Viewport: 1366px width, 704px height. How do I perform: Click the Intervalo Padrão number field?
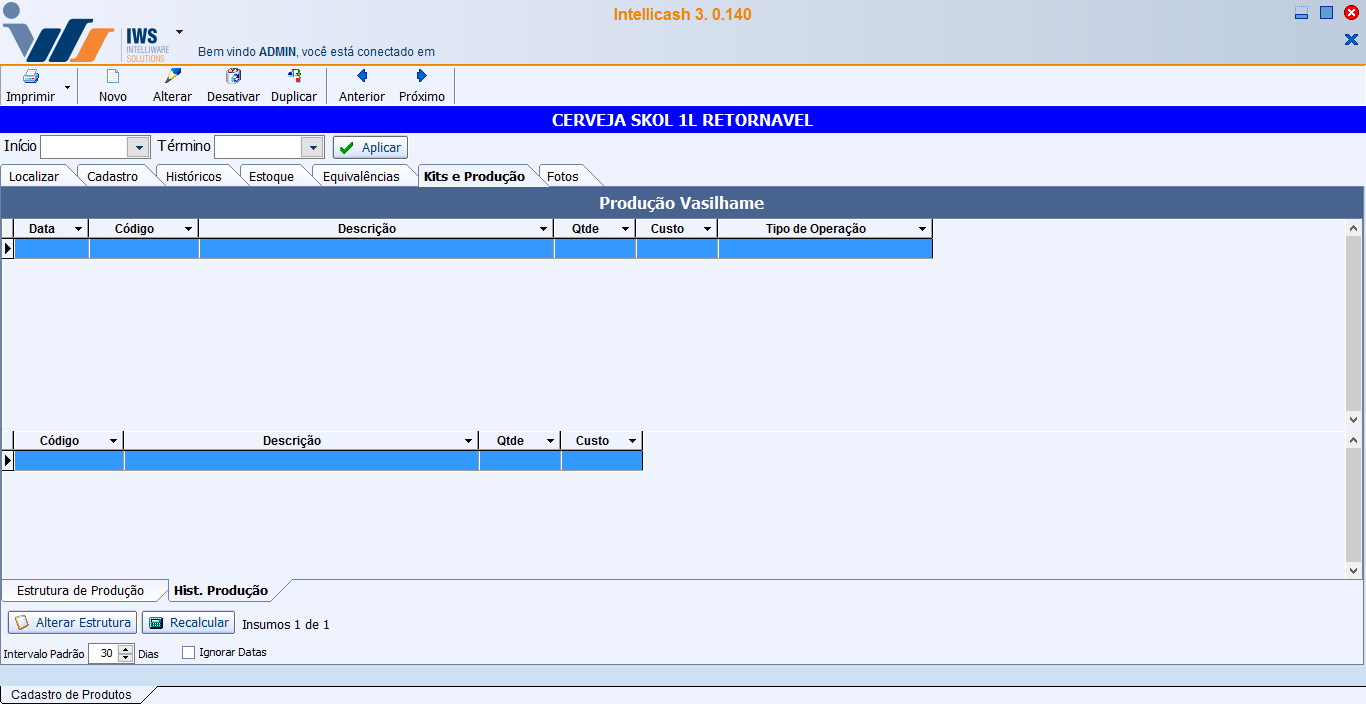[102, 653]
